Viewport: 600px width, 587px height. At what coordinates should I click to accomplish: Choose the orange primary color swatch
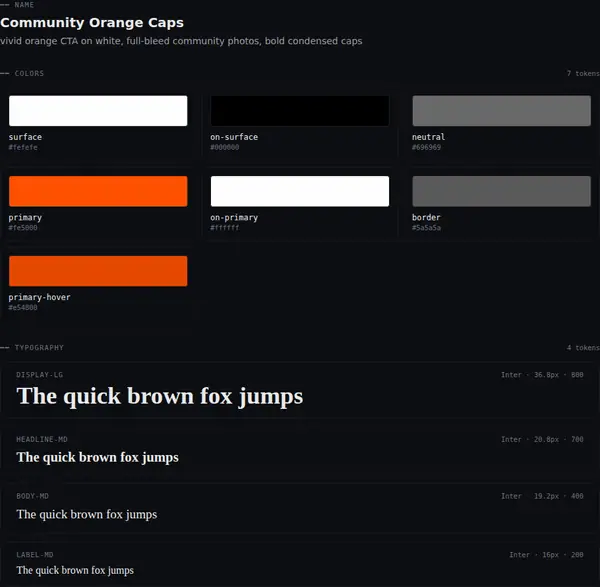coord(98,191)
